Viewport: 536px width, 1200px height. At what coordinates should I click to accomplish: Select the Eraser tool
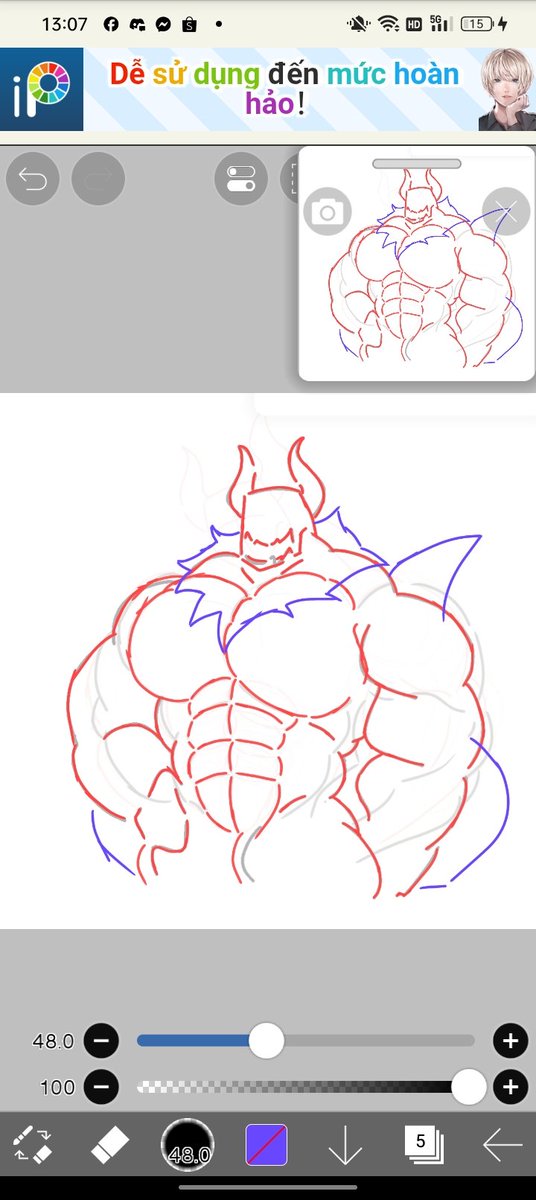coord(110,1146)
